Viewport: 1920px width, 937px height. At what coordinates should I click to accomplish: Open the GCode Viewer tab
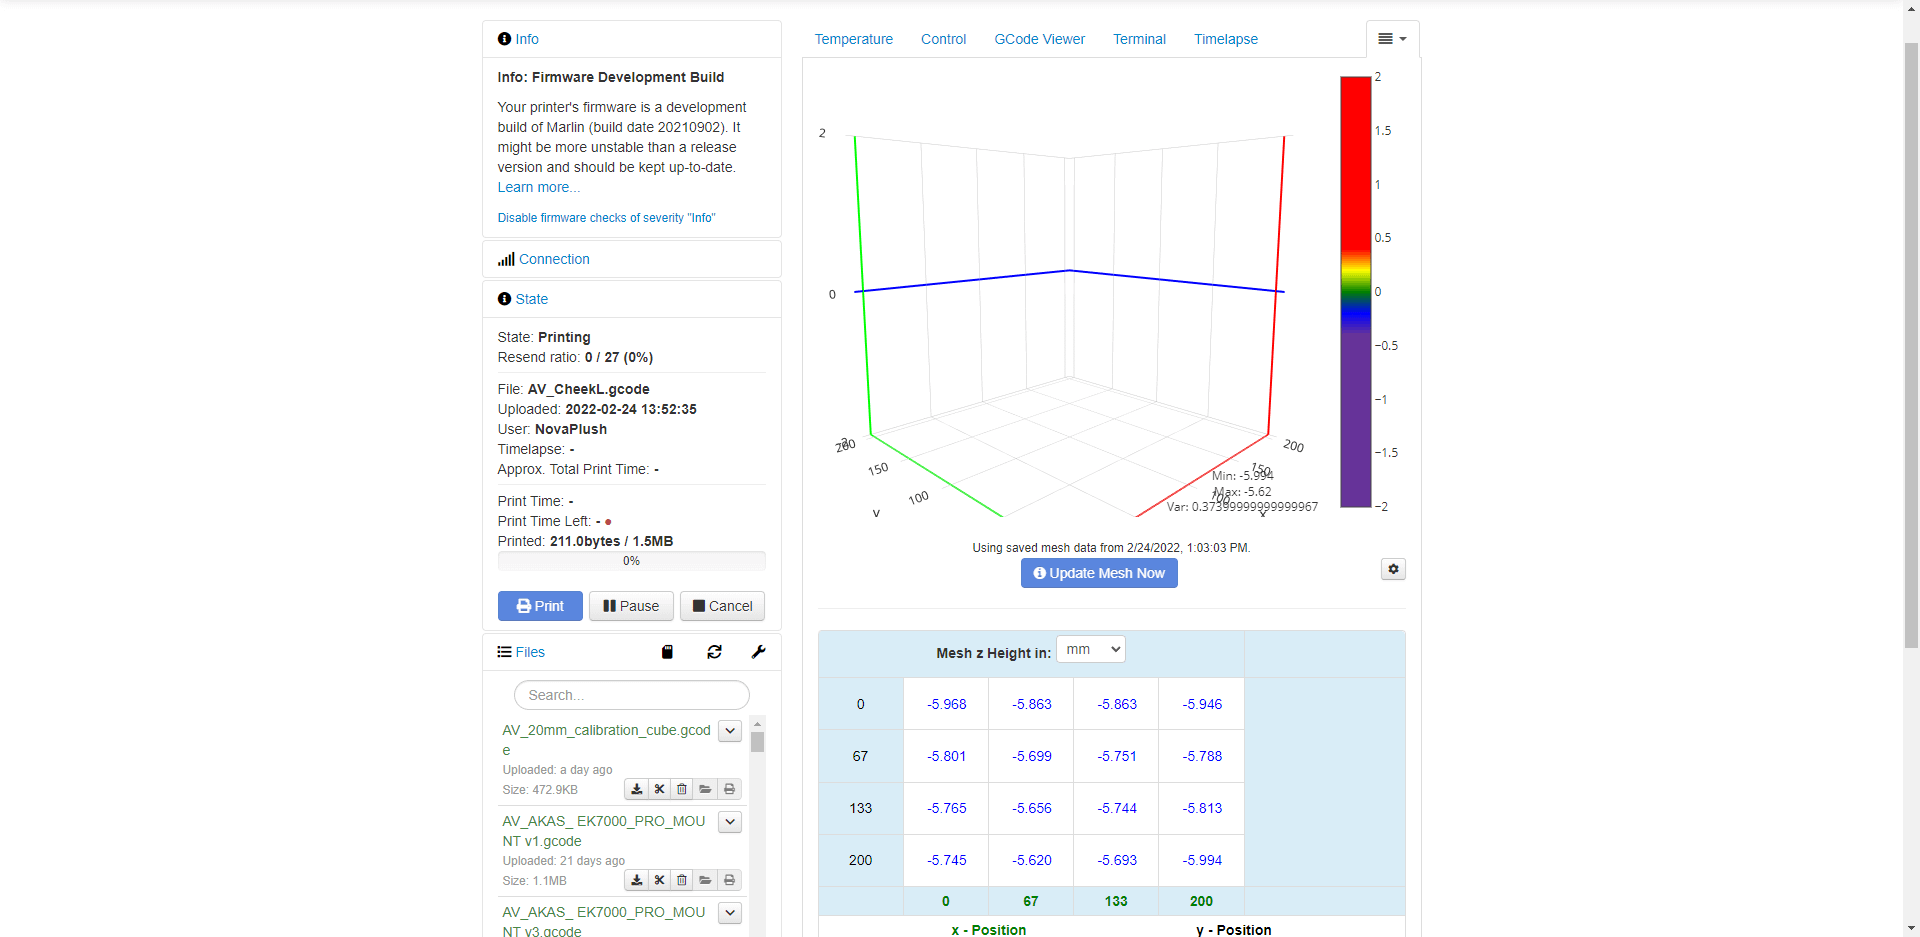pos(1039,39)
